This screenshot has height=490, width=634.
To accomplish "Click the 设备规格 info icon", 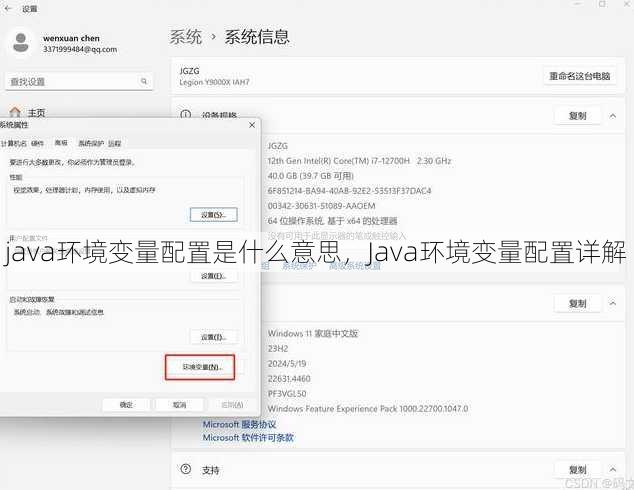I will [186, 115].
